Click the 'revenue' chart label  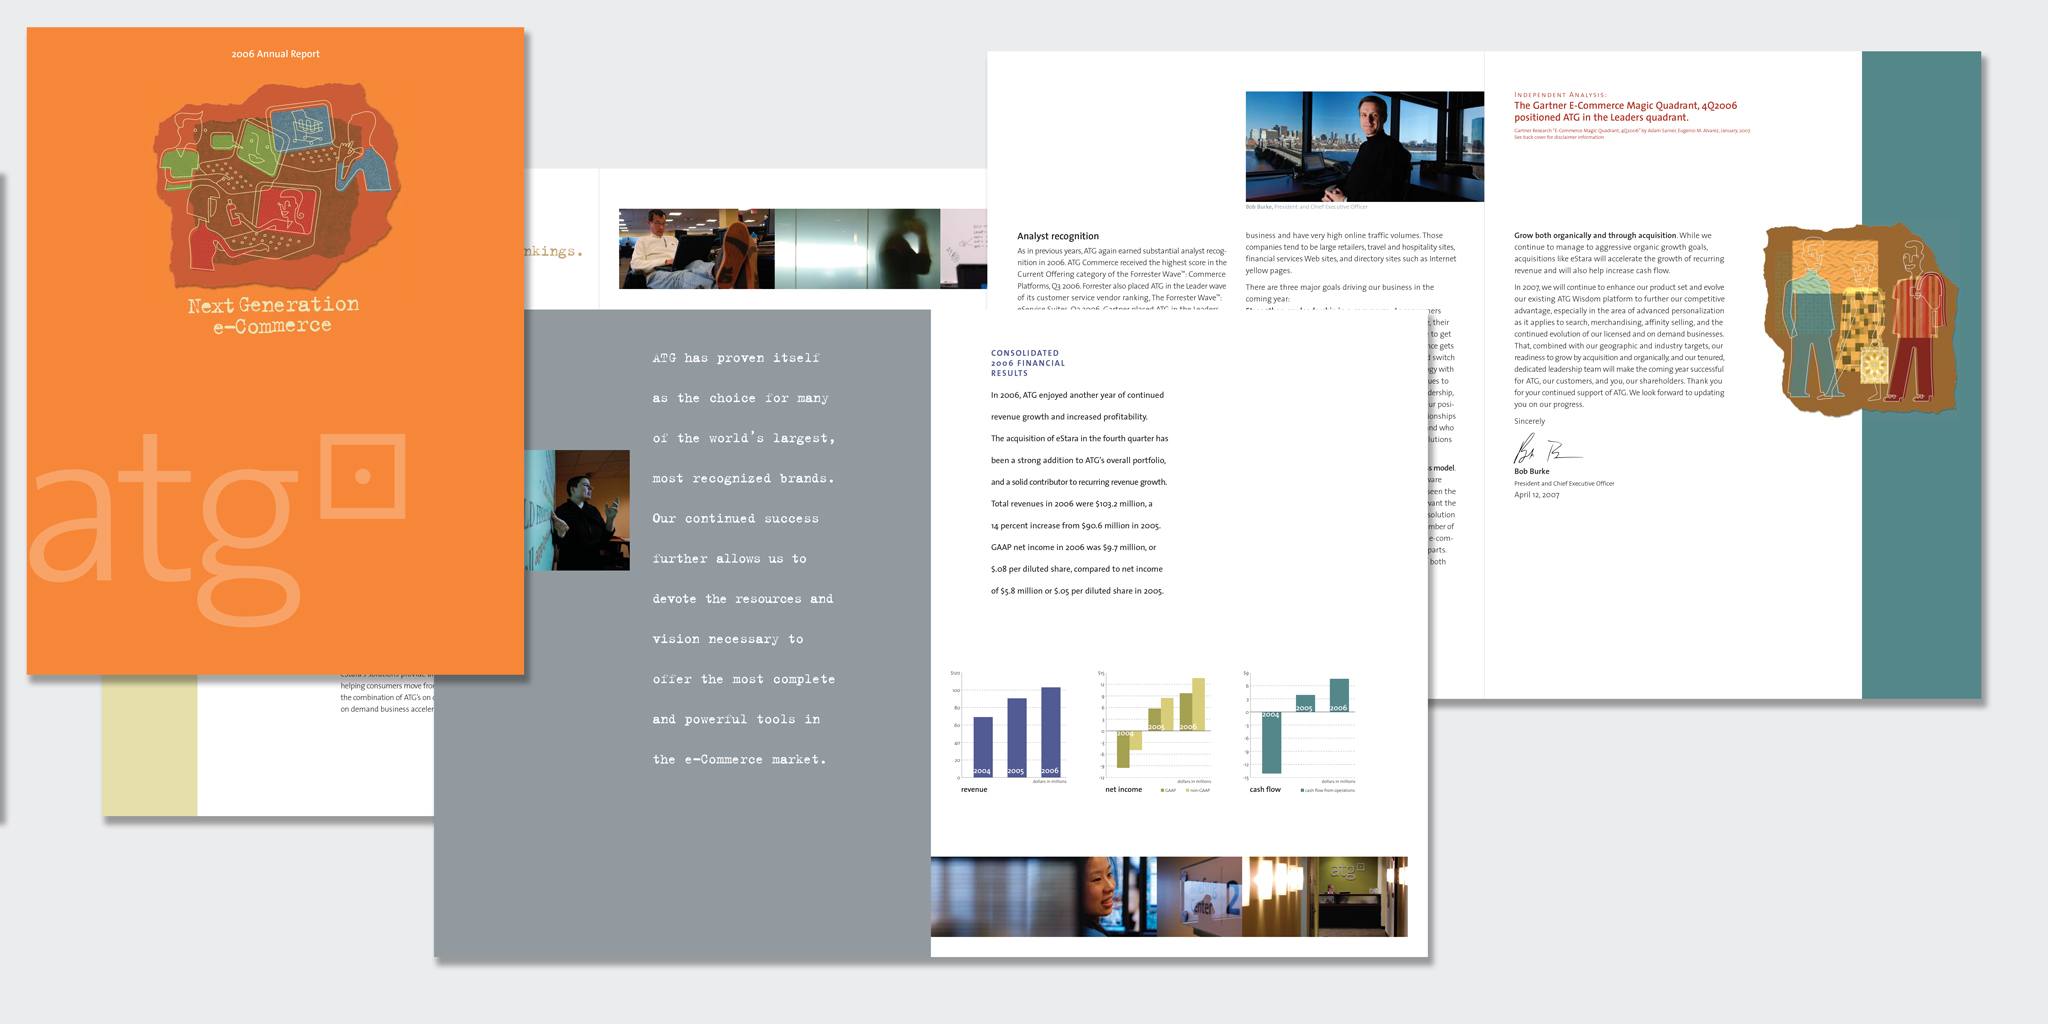974,790
